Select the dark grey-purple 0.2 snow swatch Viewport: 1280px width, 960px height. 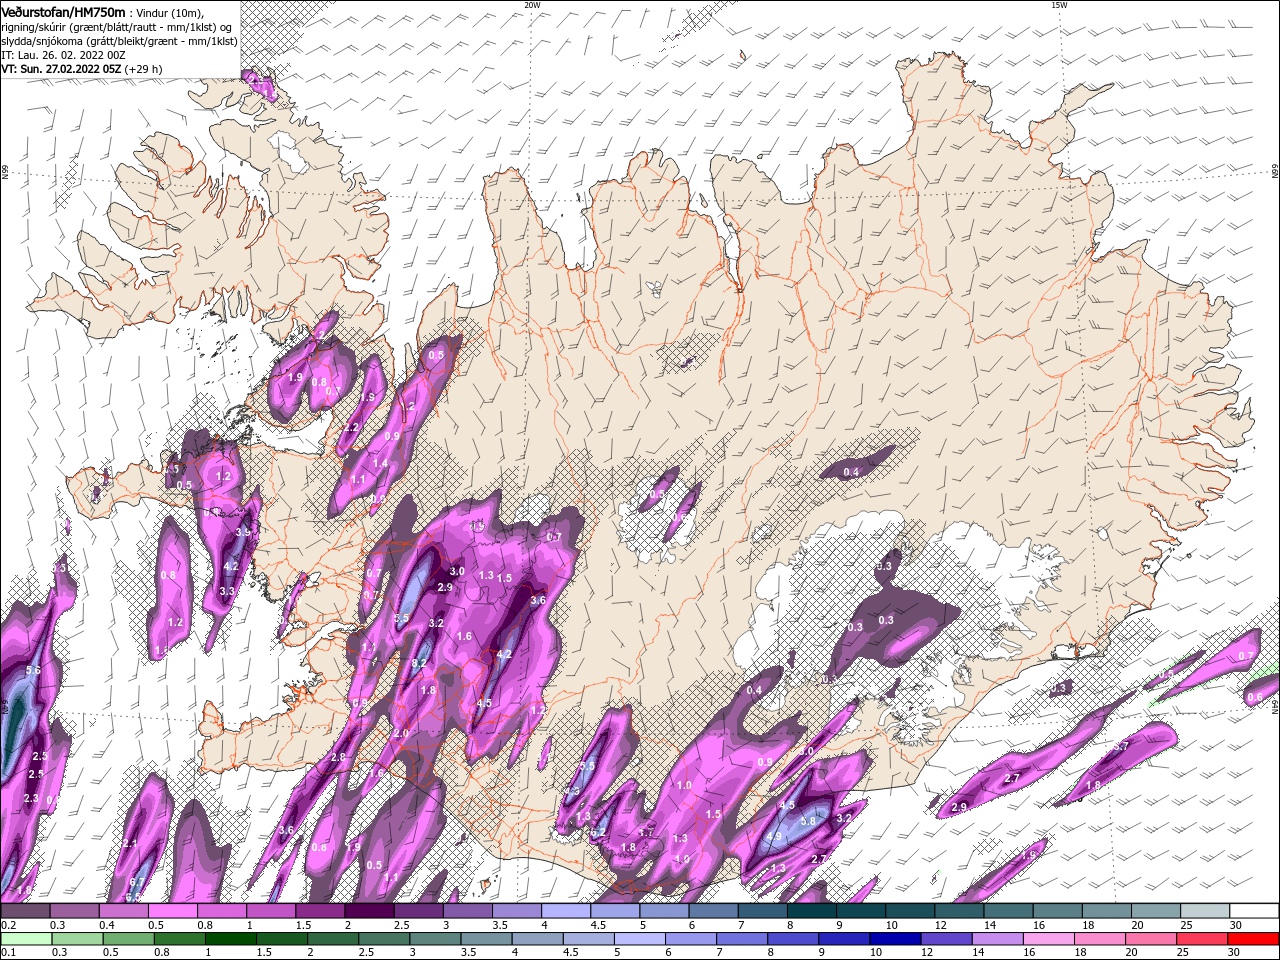(24, 911)
